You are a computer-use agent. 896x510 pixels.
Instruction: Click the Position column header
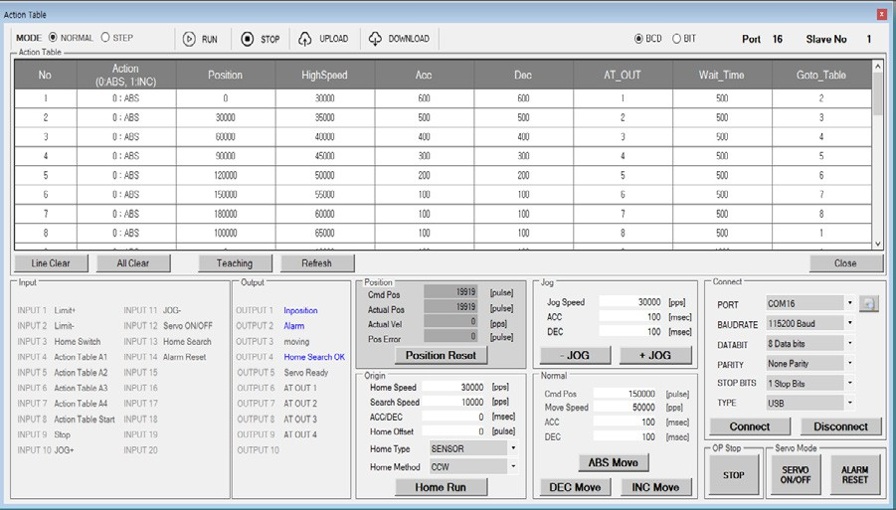(x=225, y=75)
